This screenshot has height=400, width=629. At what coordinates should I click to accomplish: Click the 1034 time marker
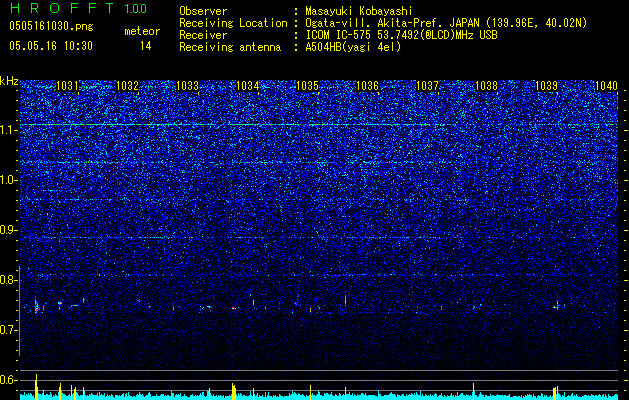pos(248,86)
